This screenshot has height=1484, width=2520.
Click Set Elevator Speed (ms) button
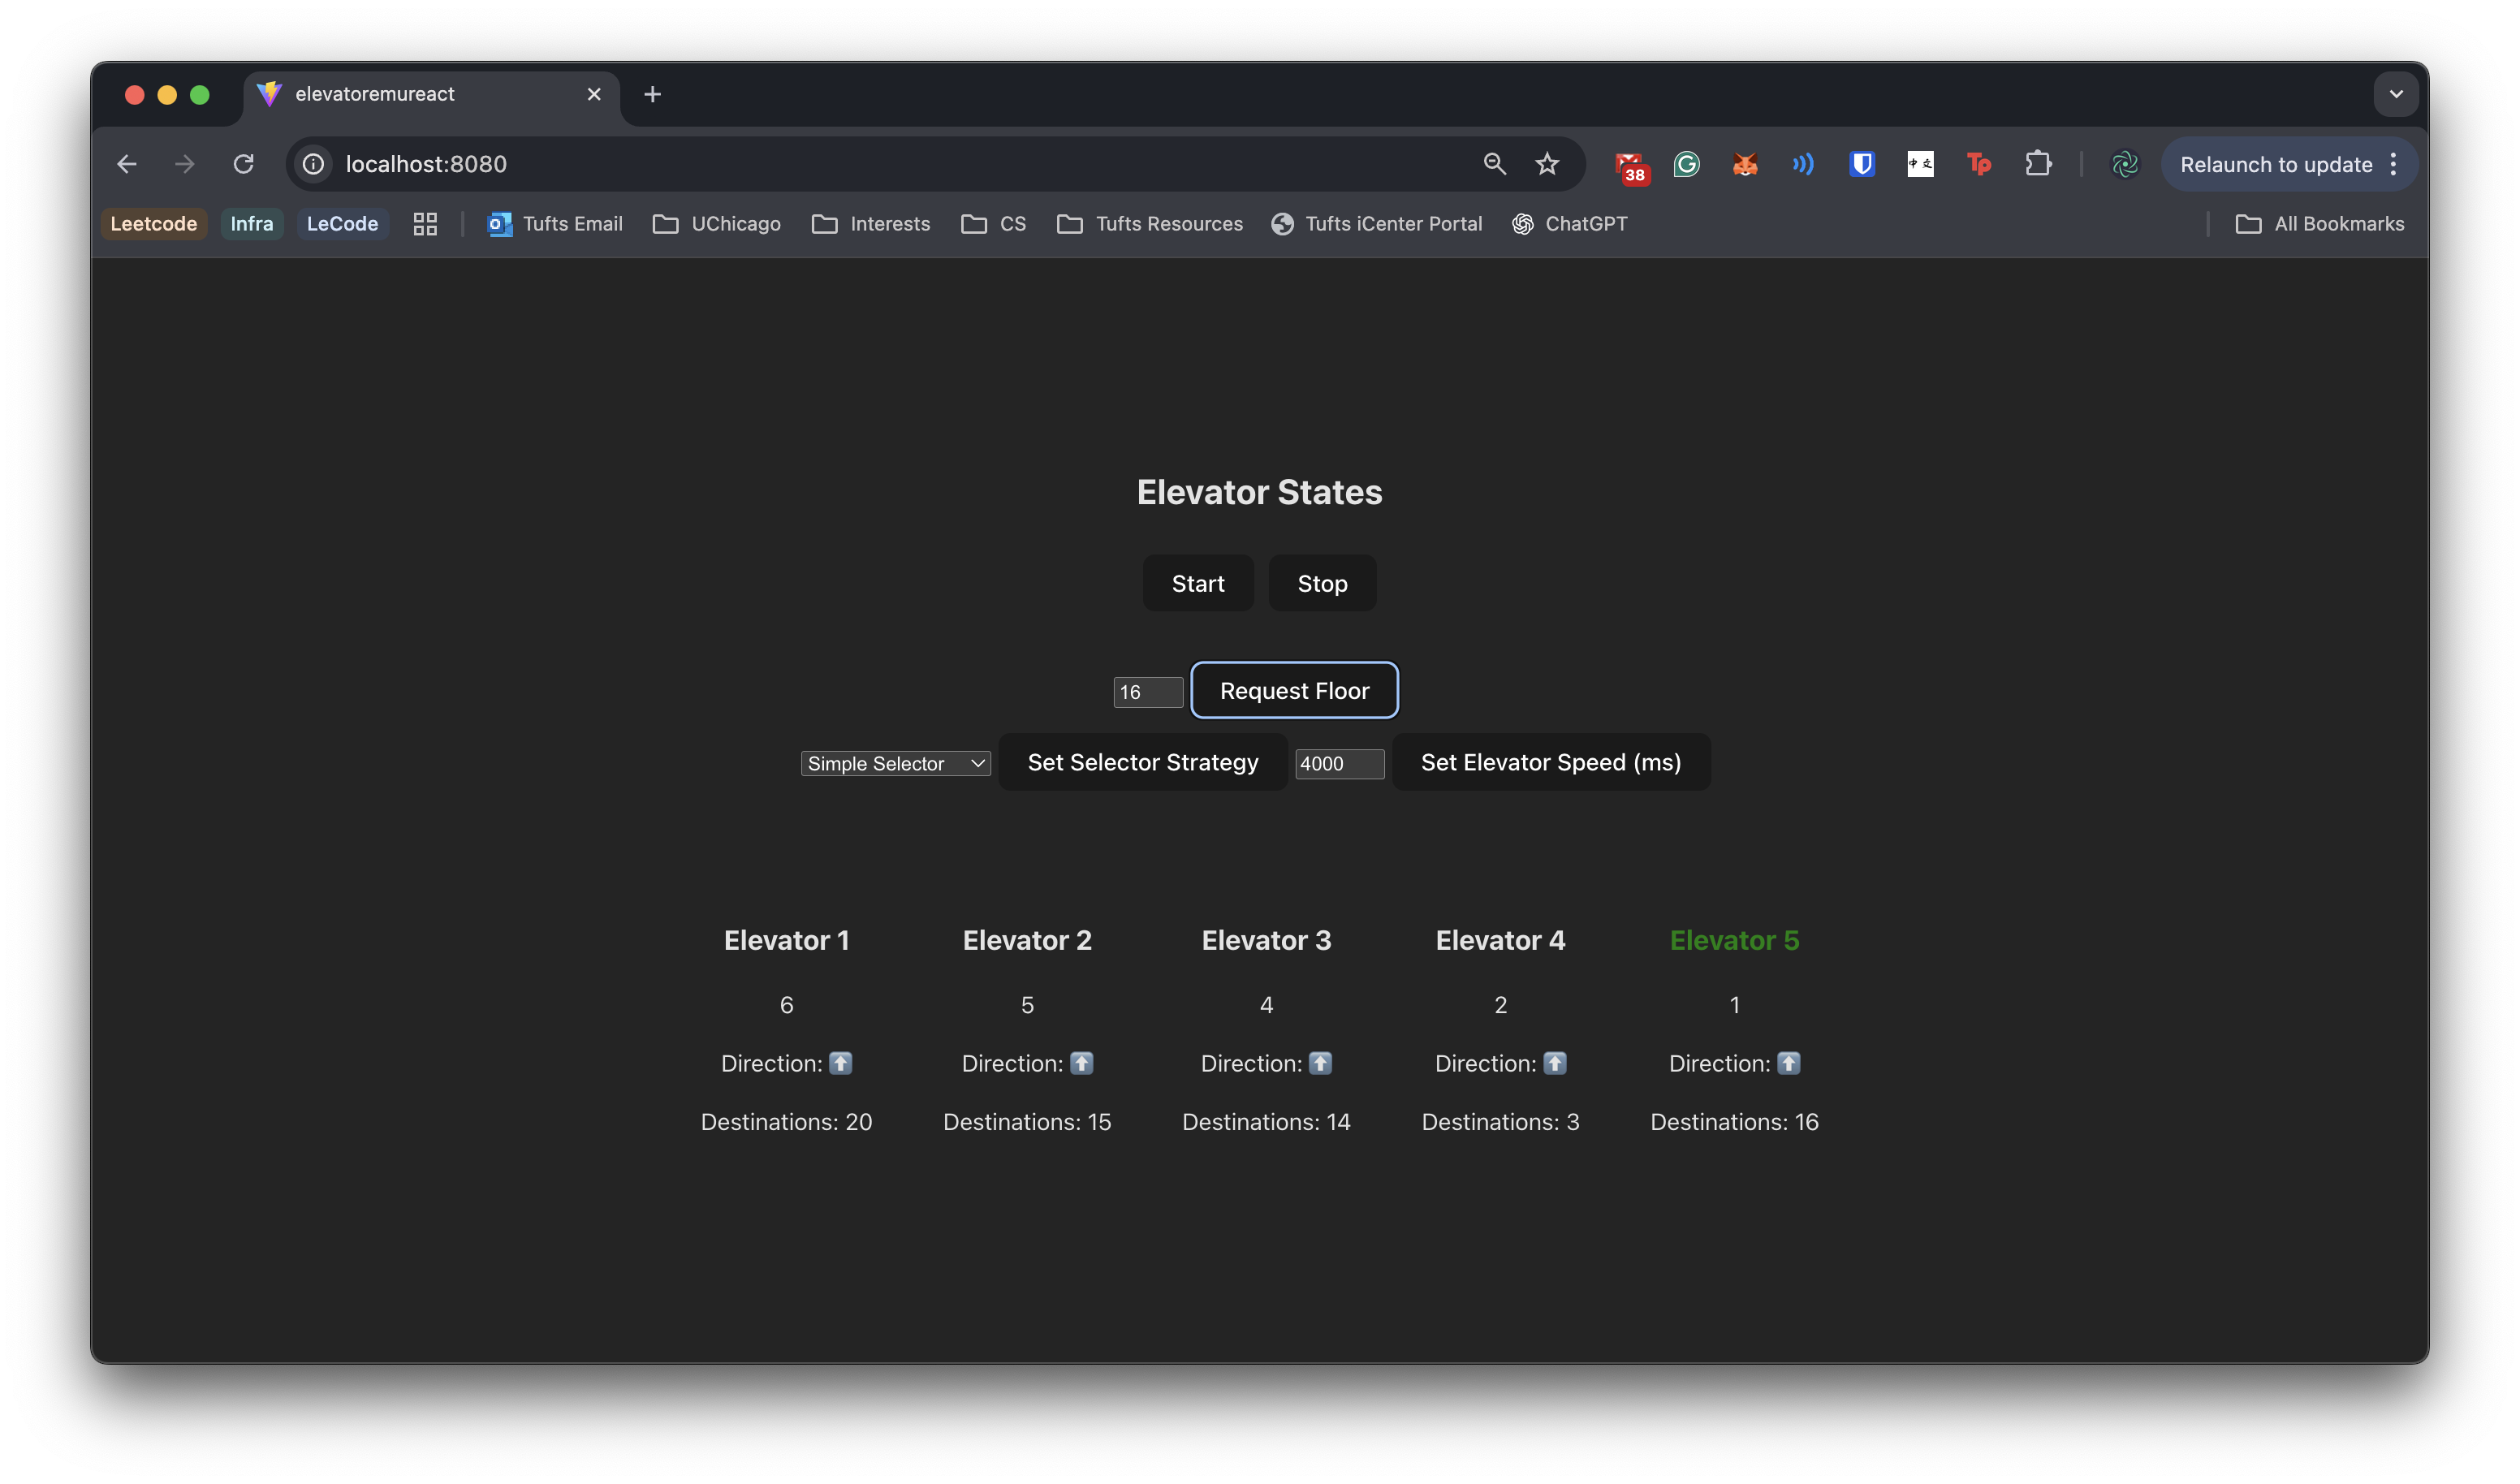click(x=1550, y=762)
